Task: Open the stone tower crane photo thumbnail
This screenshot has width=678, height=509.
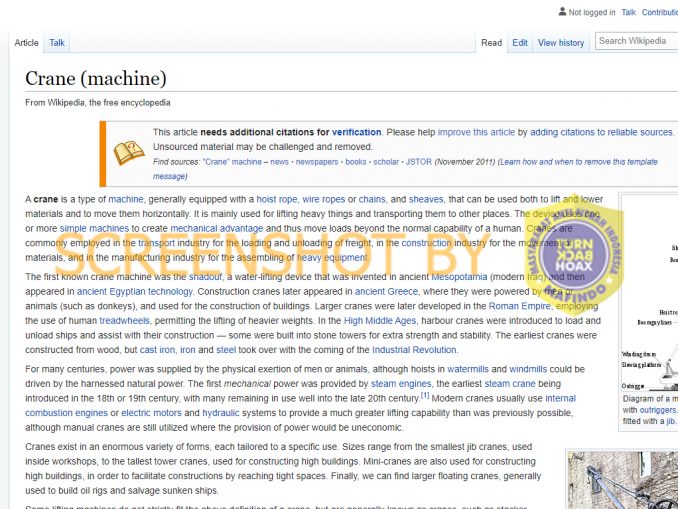Action: (623, 480)
